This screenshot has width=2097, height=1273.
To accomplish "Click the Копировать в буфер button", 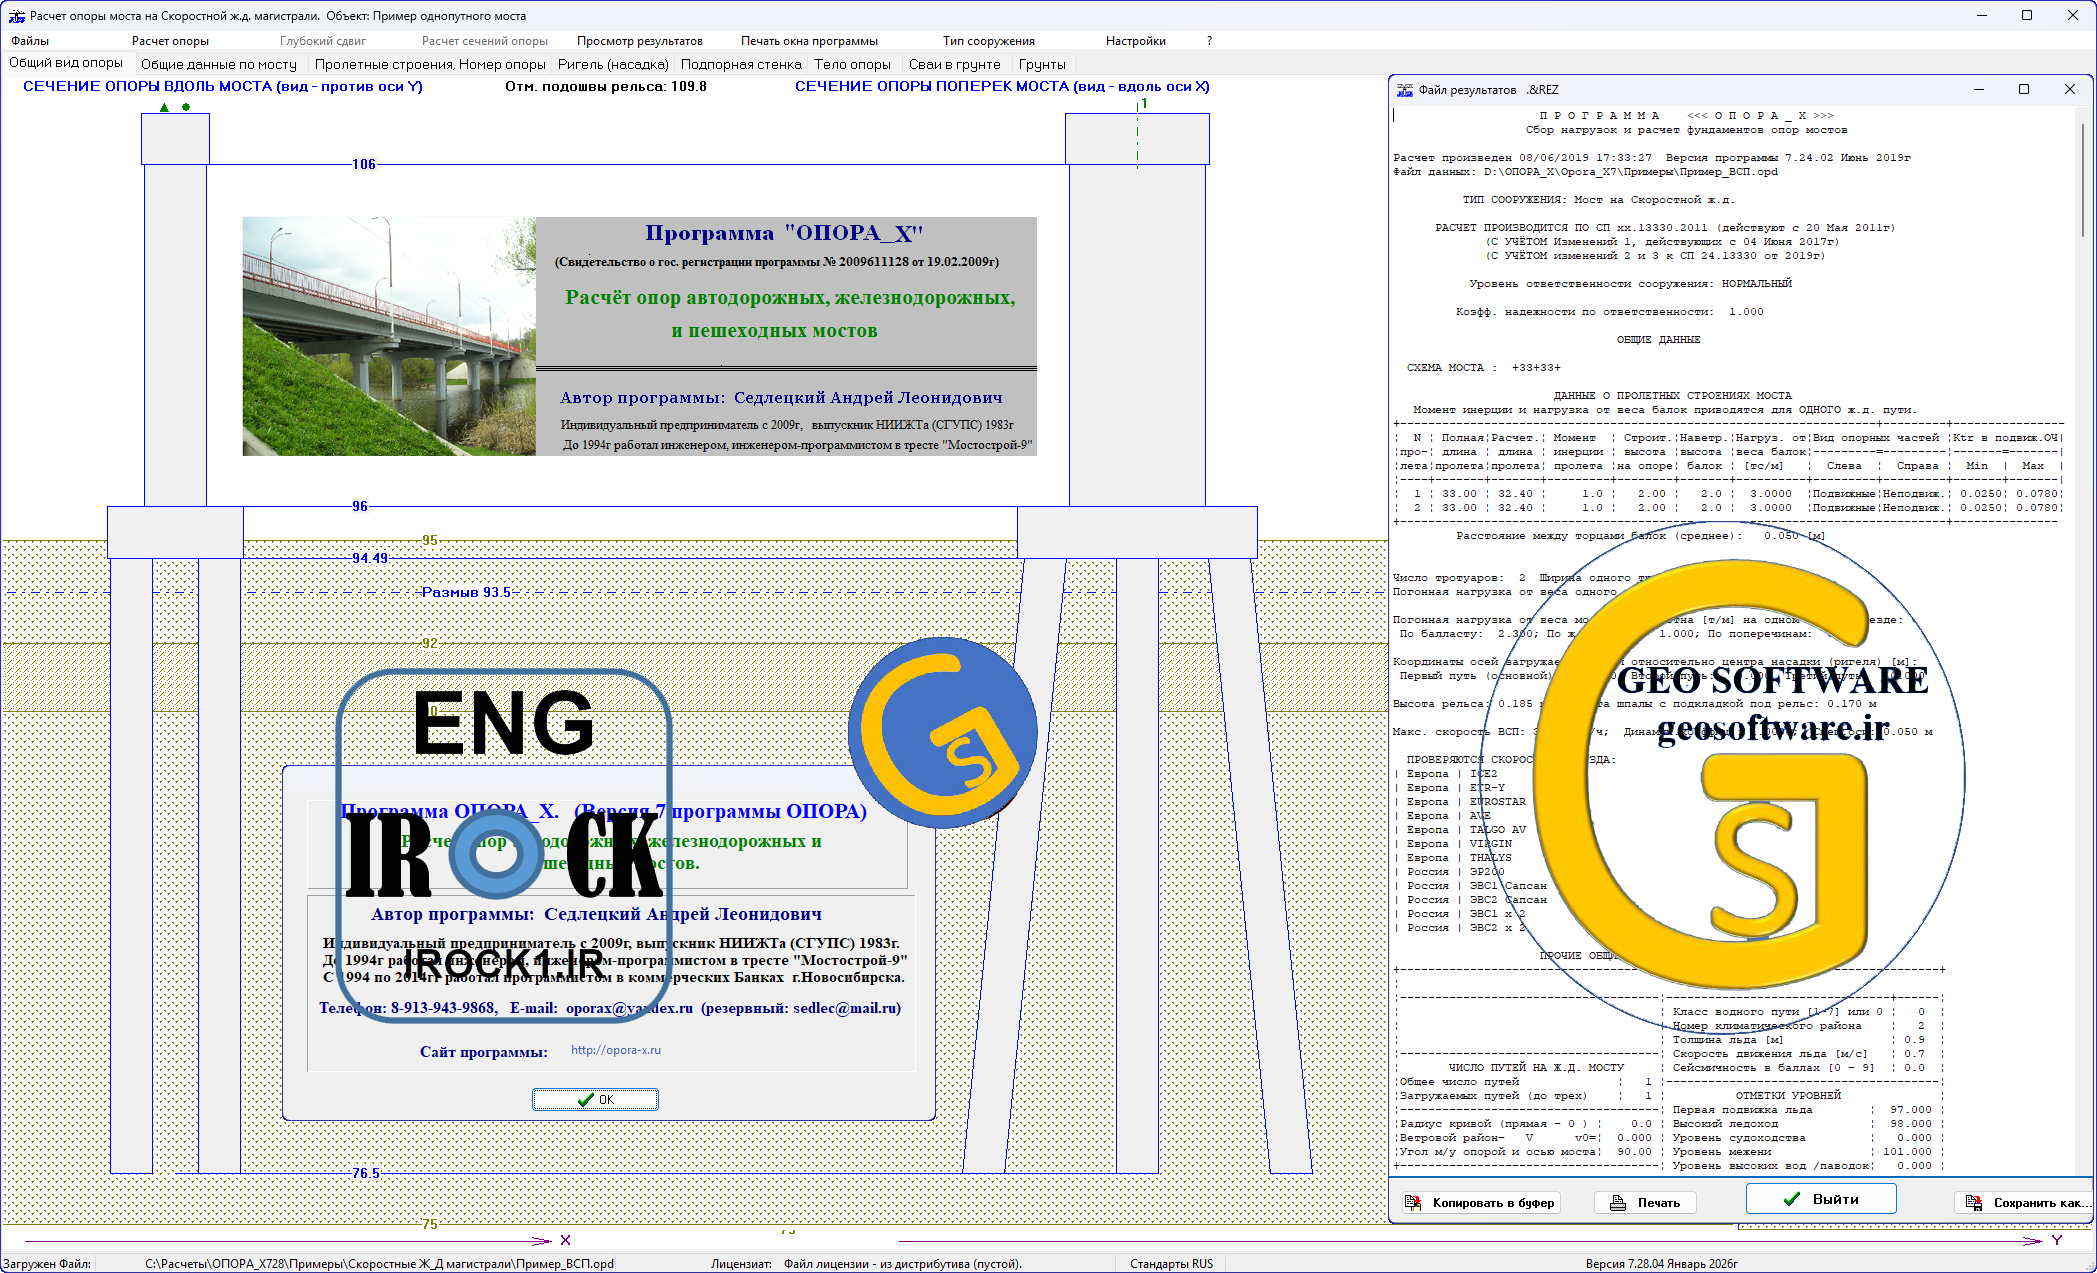I will pos(1480,1202).
